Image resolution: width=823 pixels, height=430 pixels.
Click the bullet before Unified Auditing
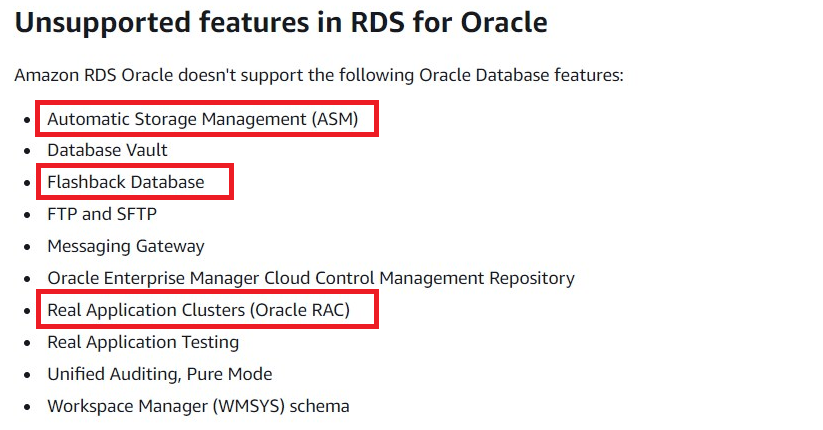(x=28, y=375)
